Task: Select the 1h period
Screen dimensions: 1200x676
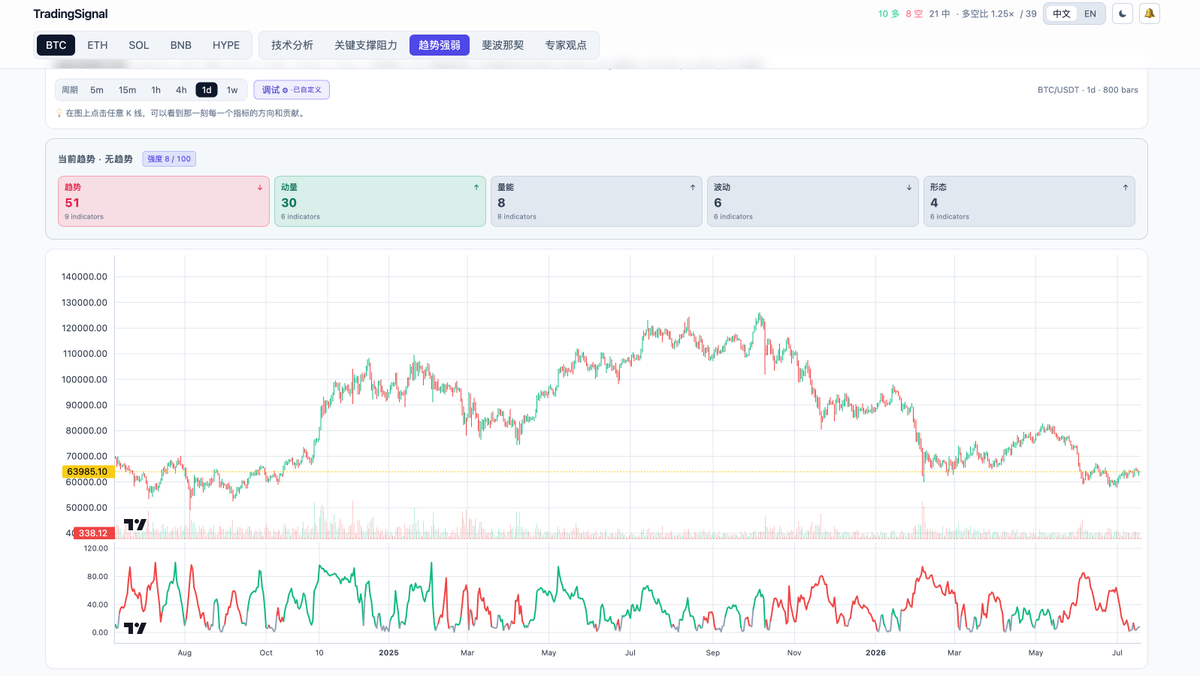Action: [156, 90]
